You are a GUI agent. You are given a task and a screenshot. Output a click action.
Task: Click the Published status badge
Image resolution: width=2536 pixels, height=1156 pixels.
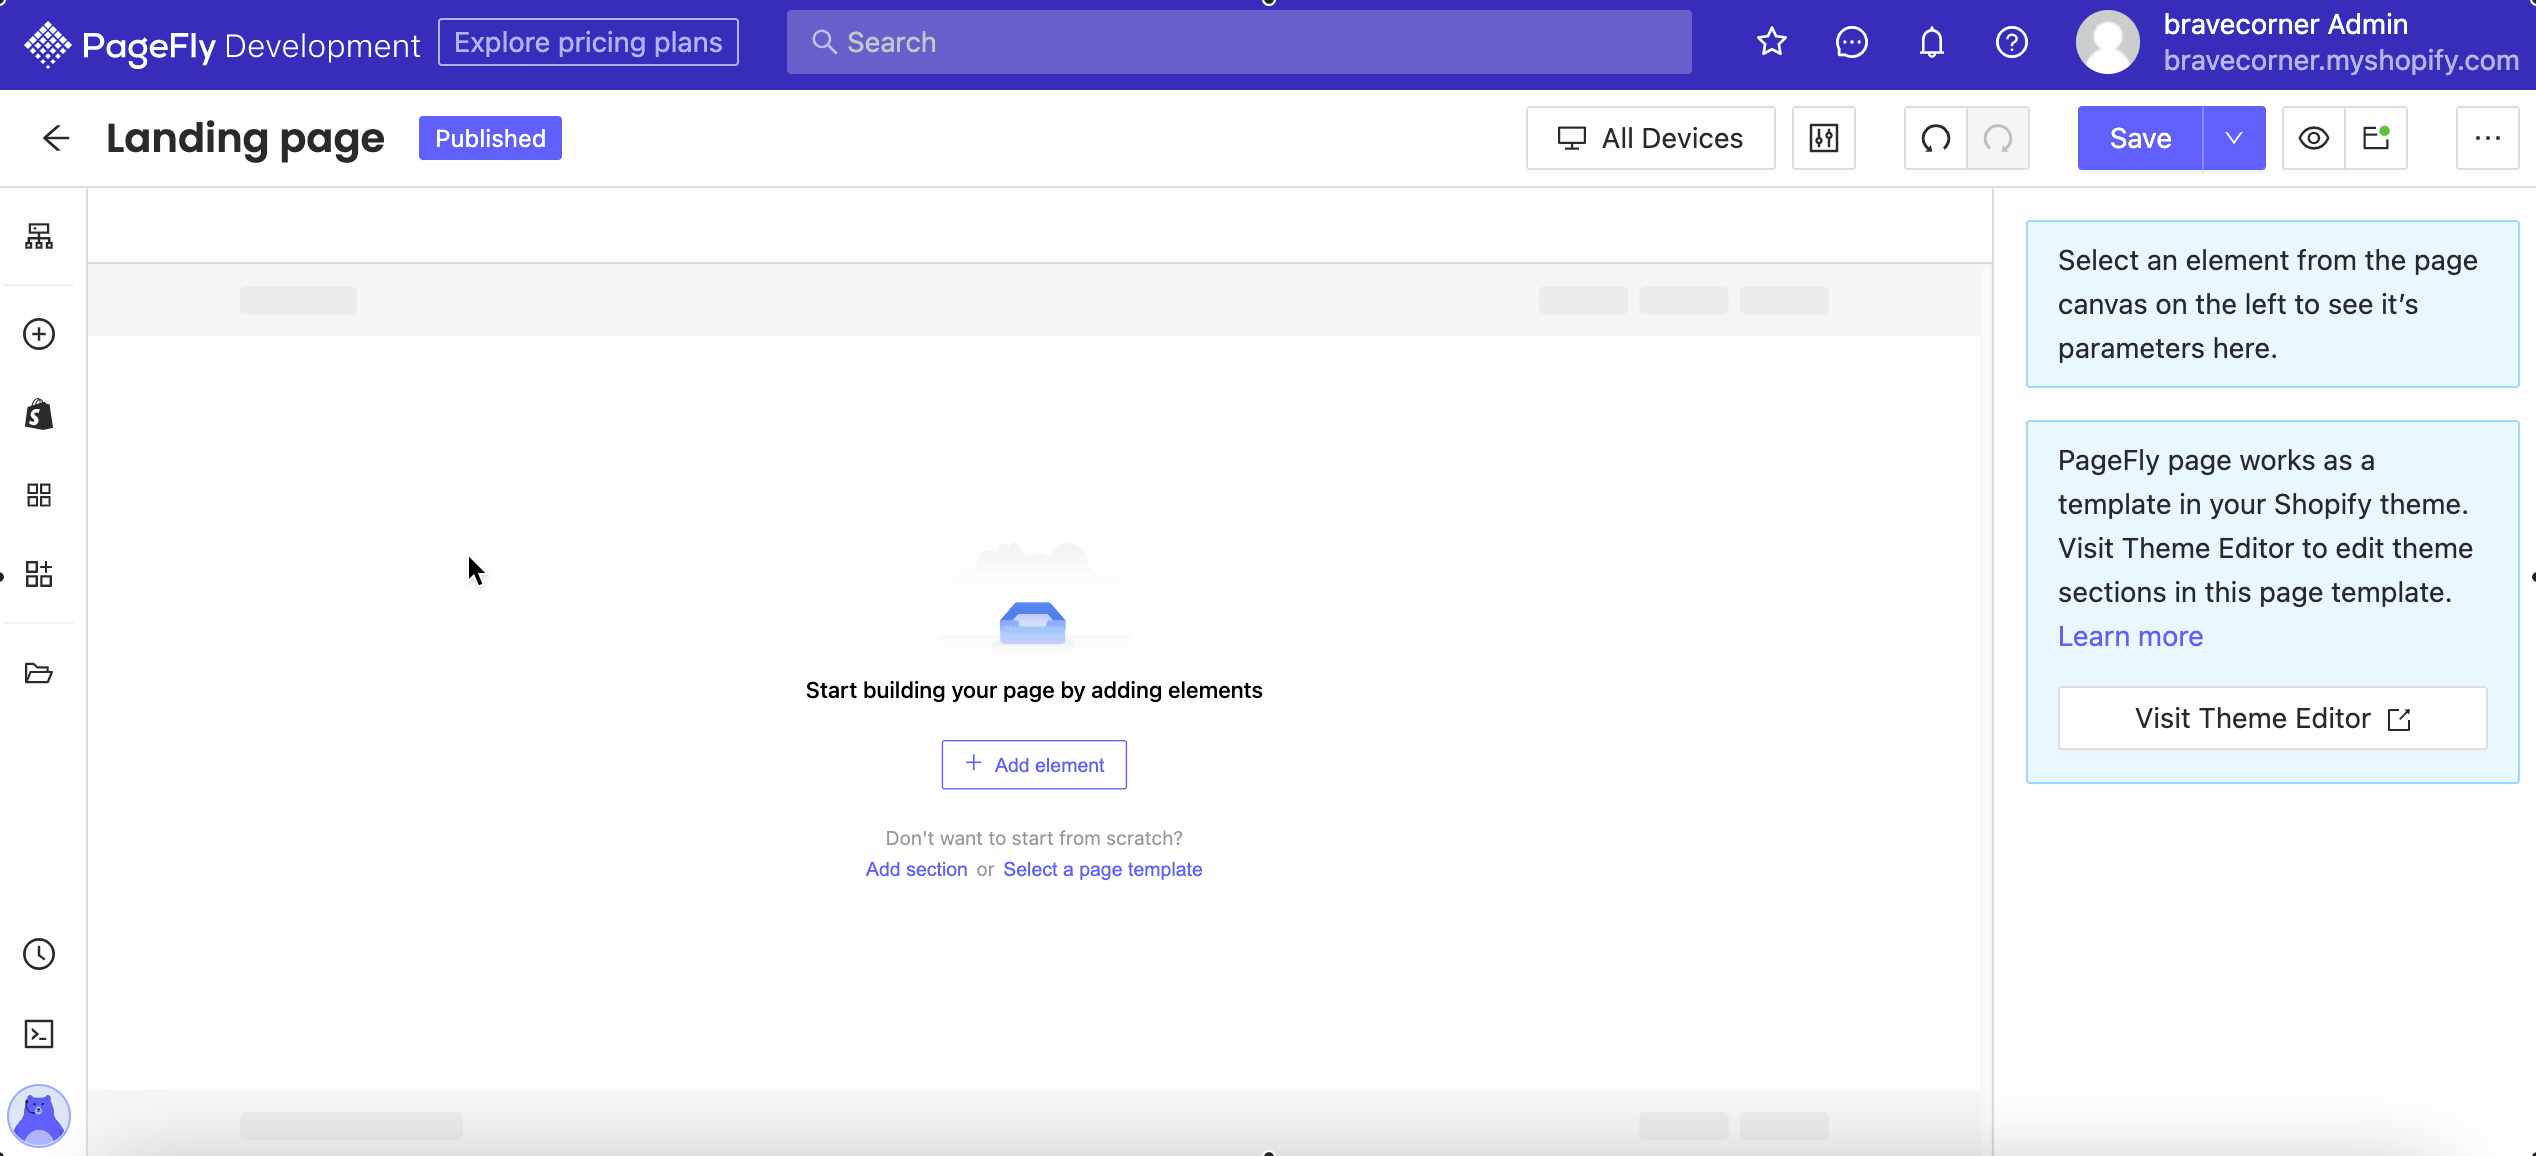tap(490, 138)
